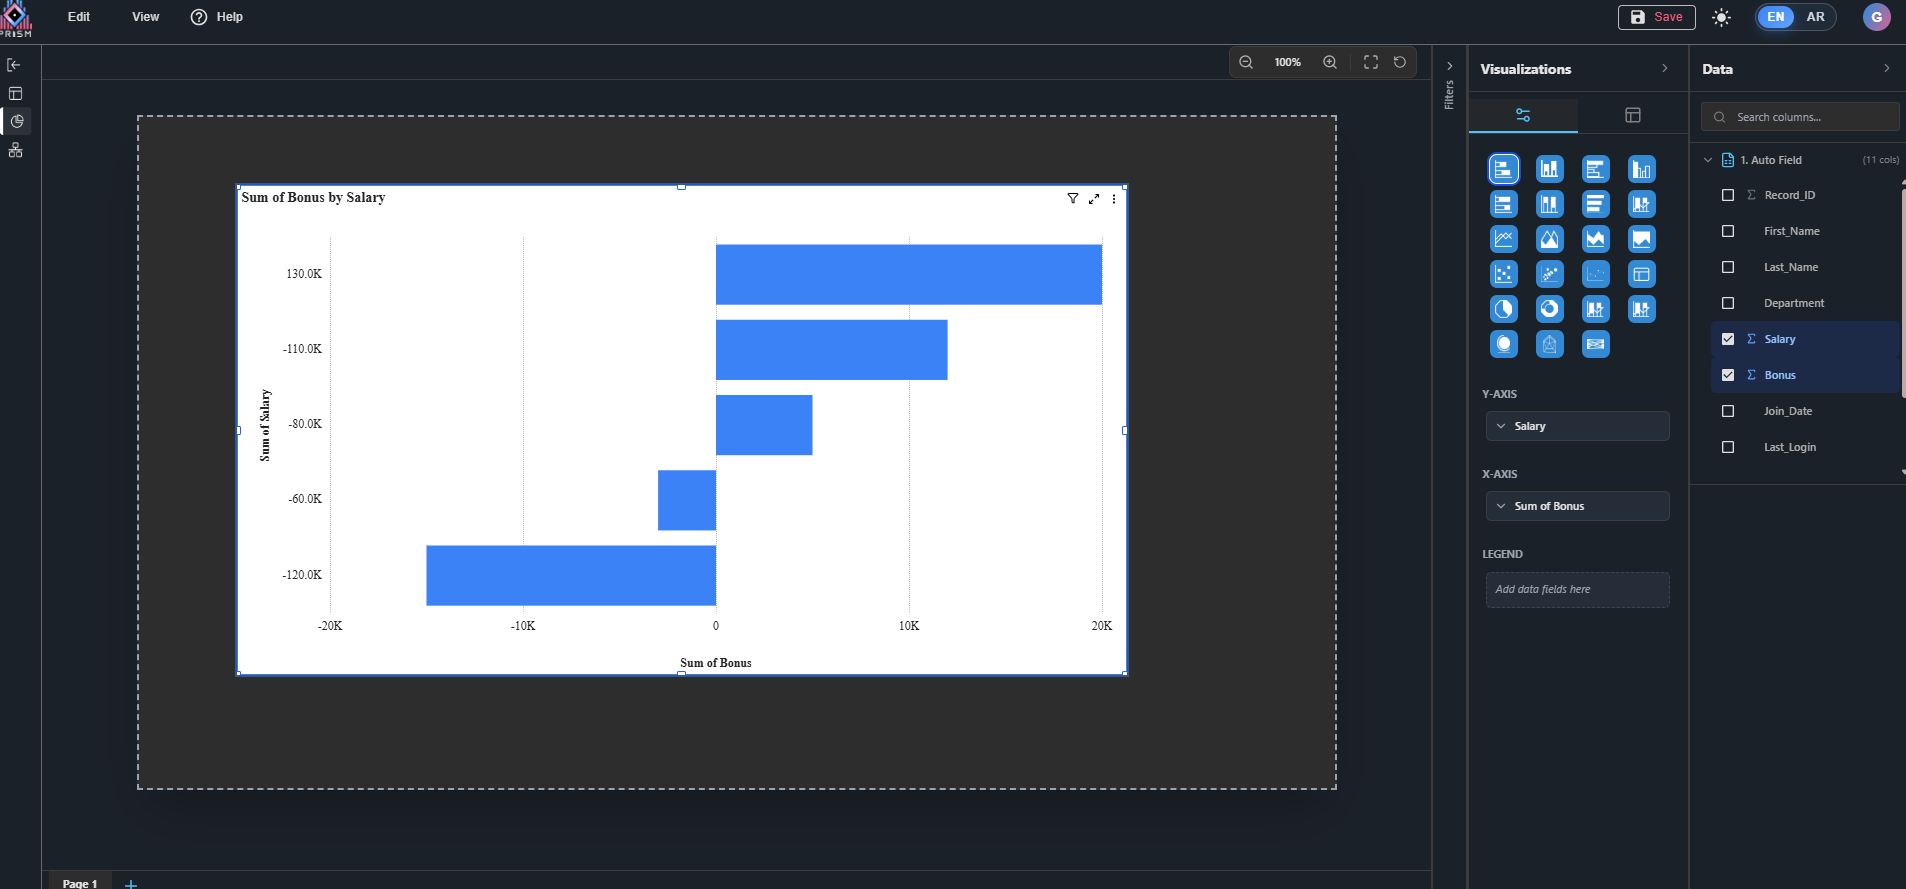Open the Salary Y-axis field dropdown

tap(1577, 426)
